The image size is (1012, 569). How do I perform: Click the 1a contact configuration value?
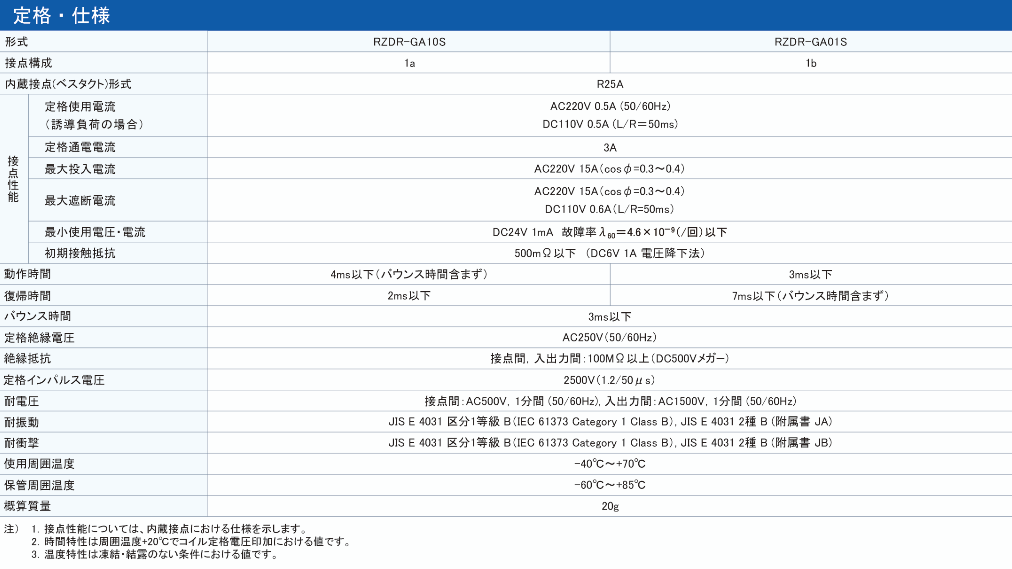[x=409, y=63]
